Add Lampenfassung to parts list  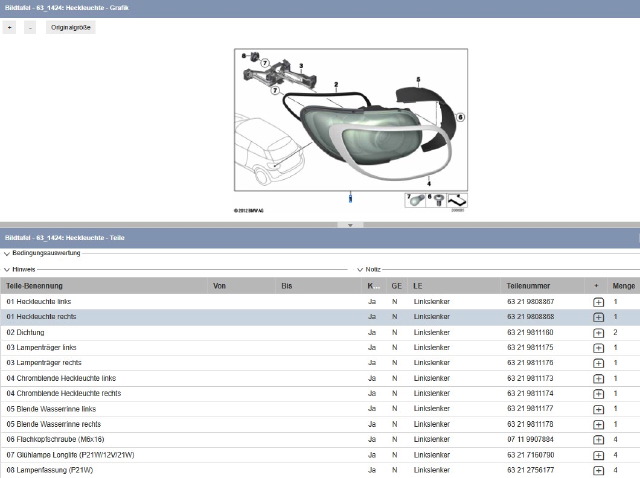pyautogui.click(x=598, y=470)
